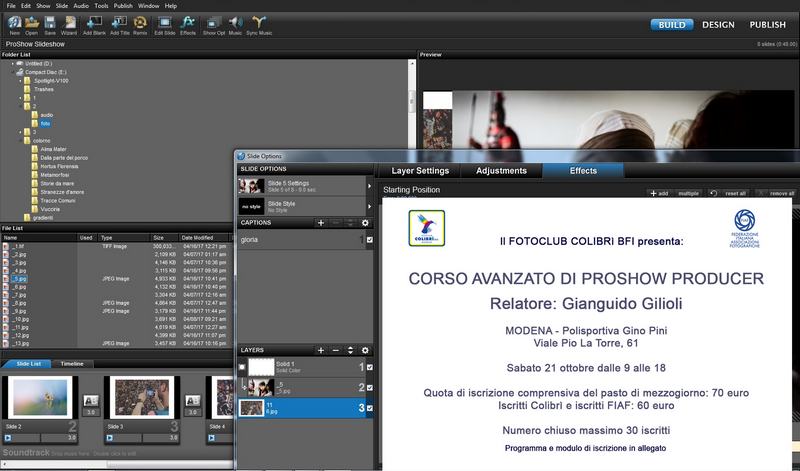
Task: Toggle visibility checkbox of Solid 1 layer
Action: pos(369,367)
